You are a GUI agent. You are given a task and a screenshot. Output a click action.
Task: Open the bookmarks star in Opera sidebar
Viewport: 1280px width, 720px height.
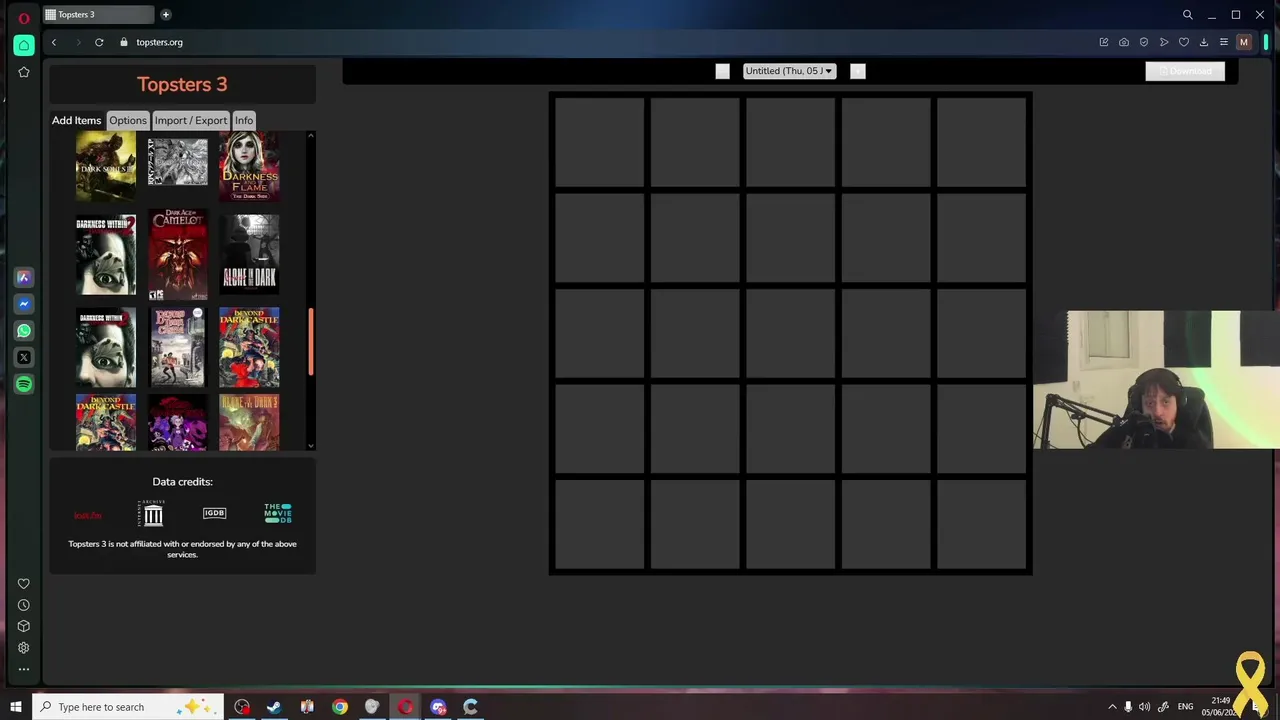click(24, 72)
